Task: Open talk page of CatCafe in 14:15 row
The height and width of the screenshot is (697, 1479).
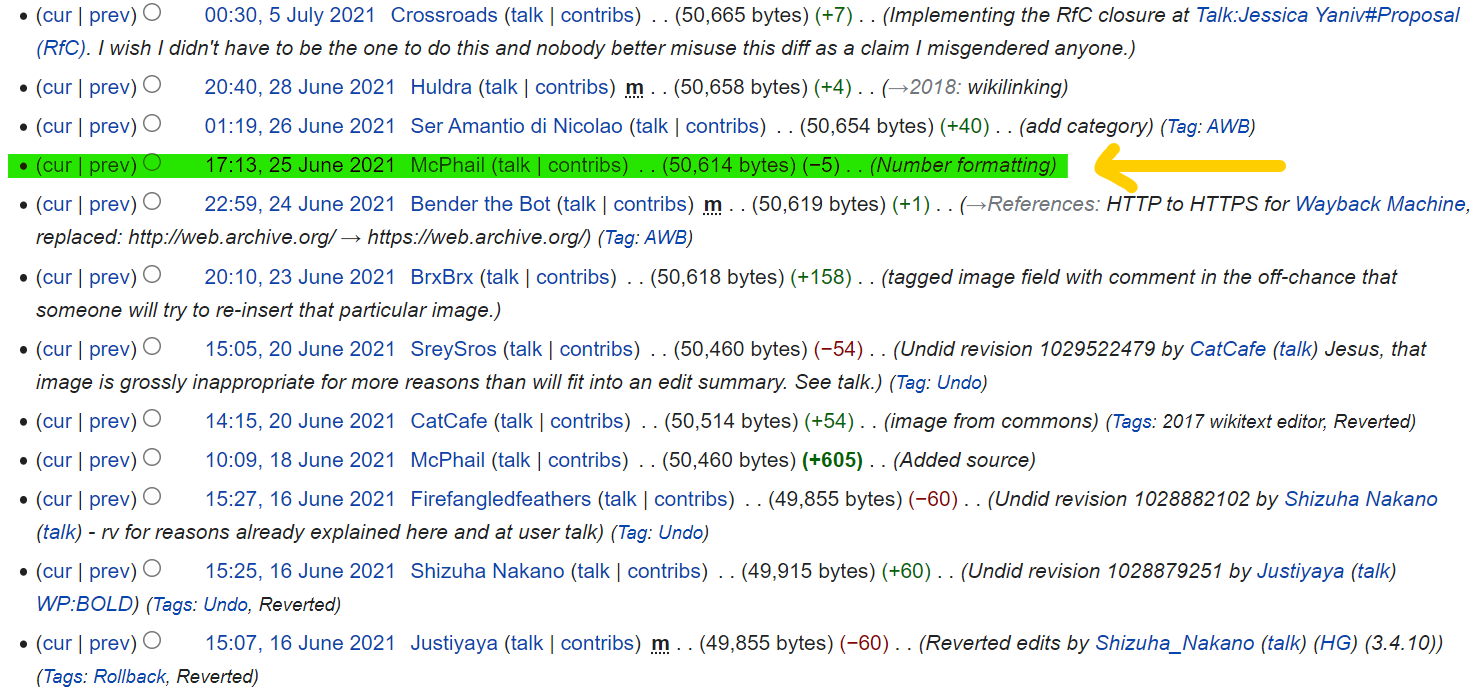Action: [517, 422]
